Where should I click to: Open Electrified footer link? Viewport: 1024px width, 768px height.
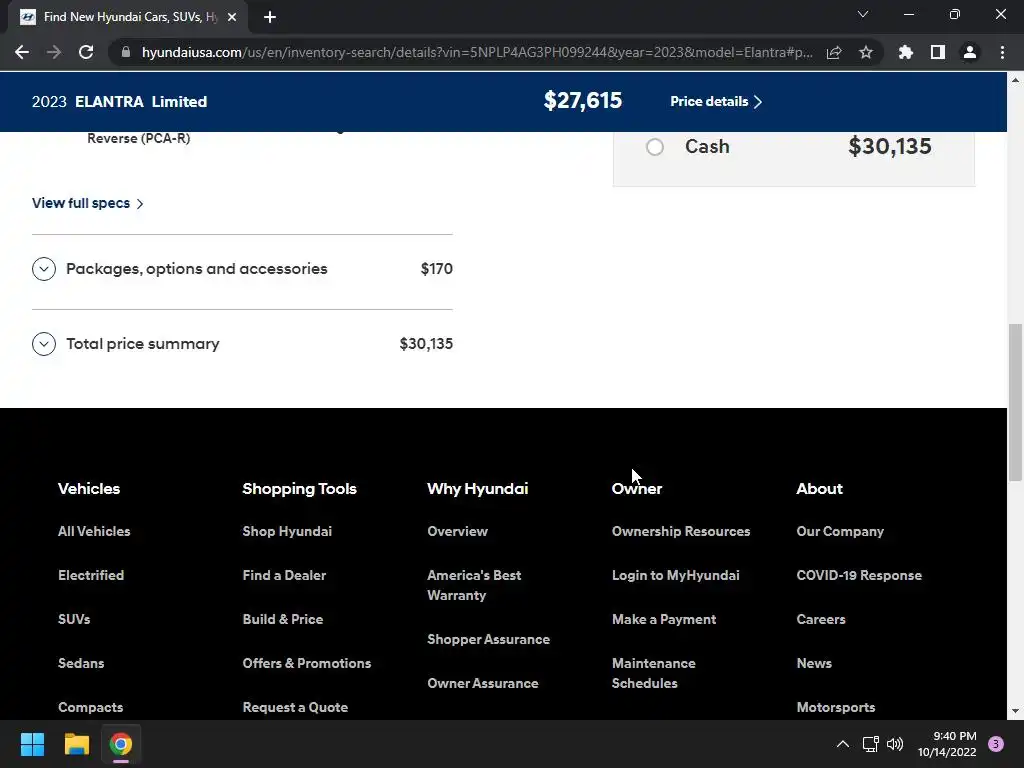coord(91,575)
